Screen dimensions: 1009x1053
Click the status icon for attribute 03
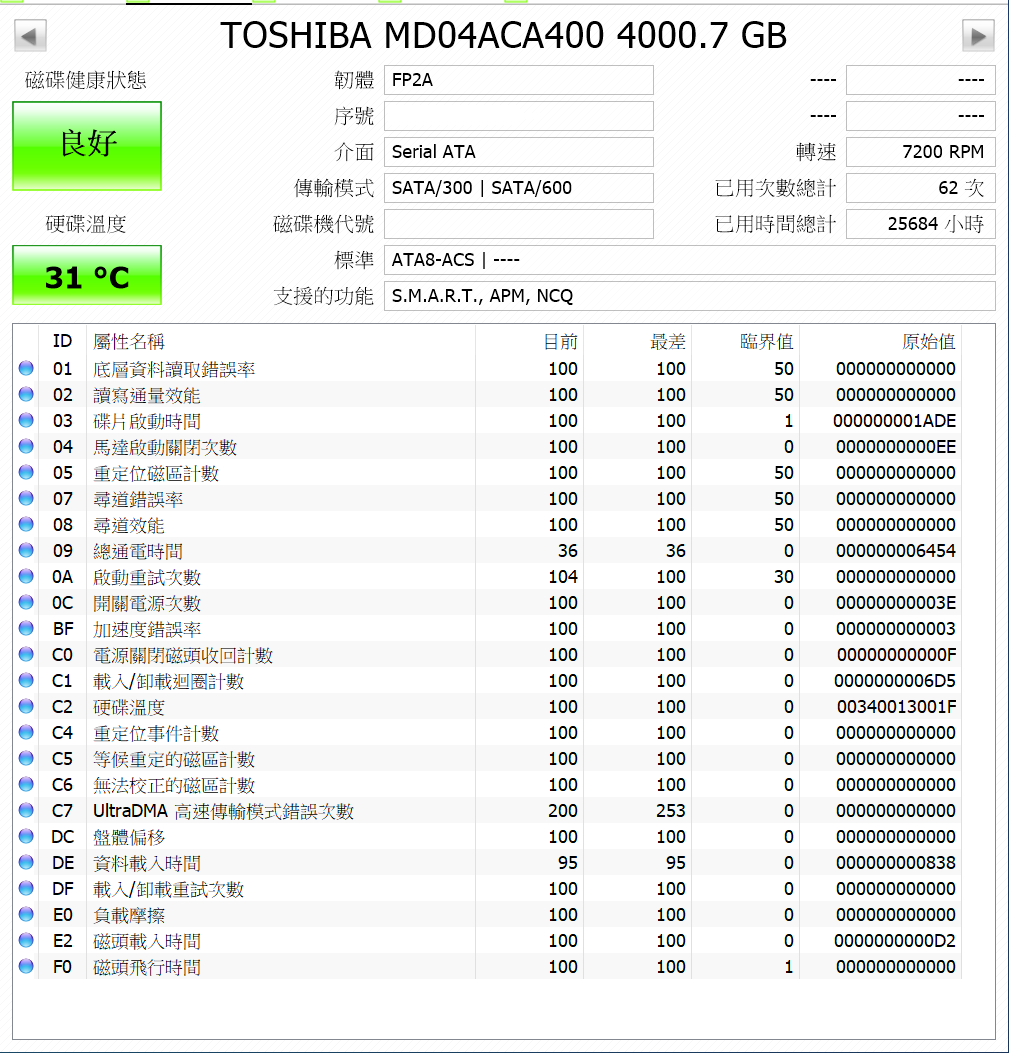pos(26,420)
